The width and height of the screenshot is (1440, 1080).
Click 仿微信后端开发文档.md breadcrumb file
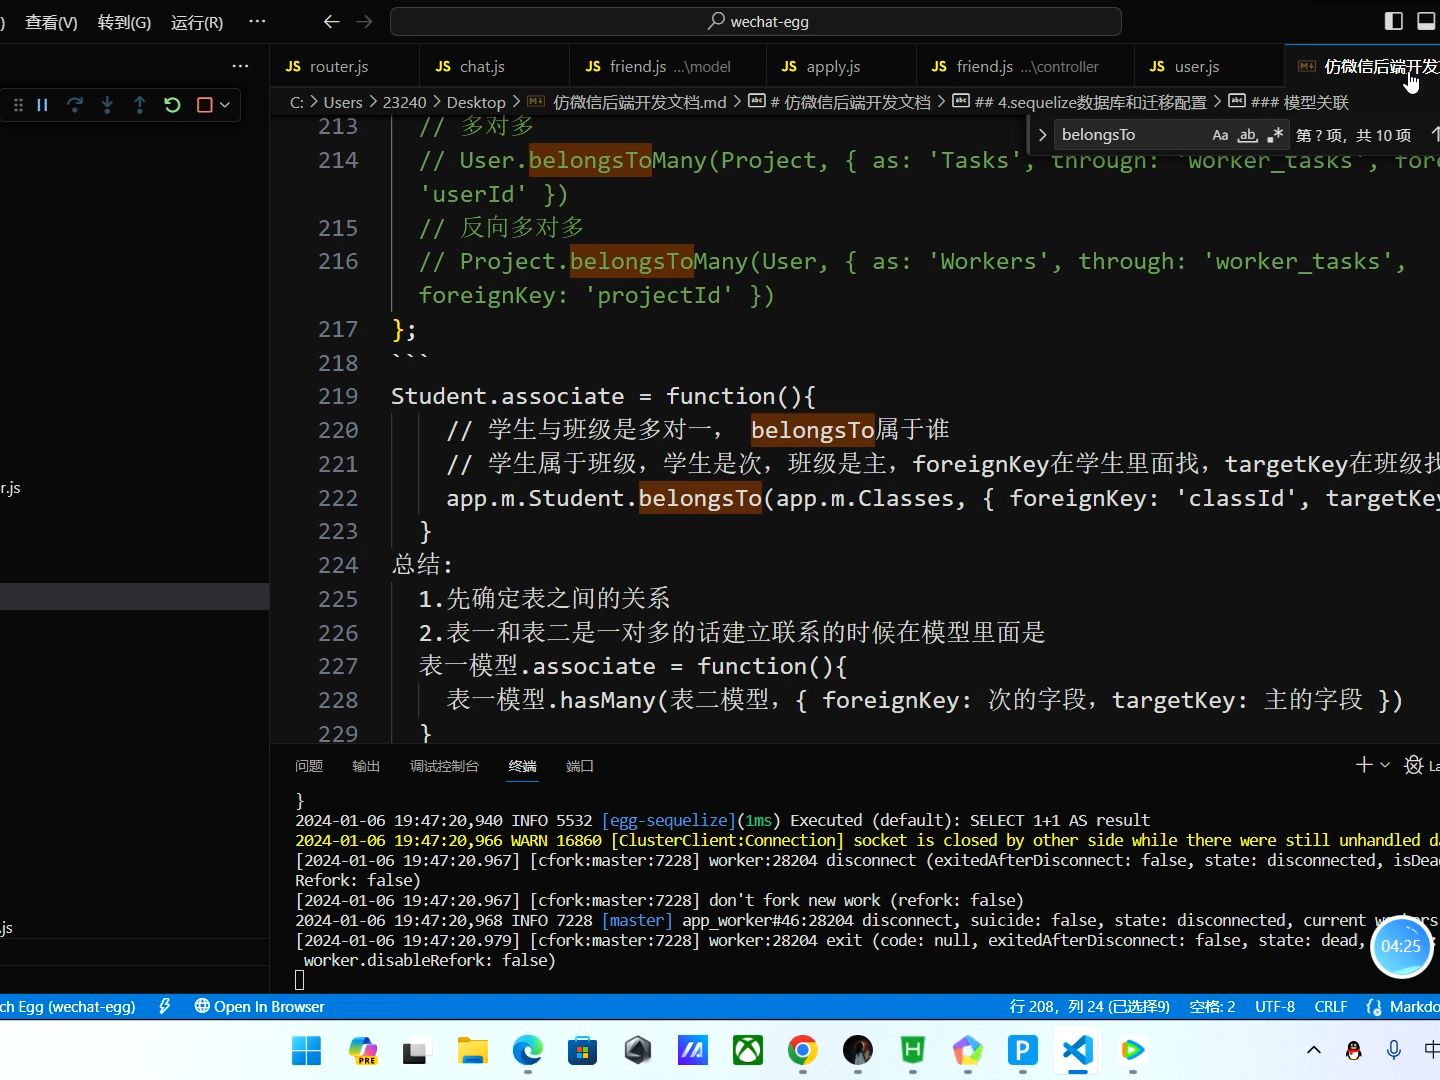639,102
